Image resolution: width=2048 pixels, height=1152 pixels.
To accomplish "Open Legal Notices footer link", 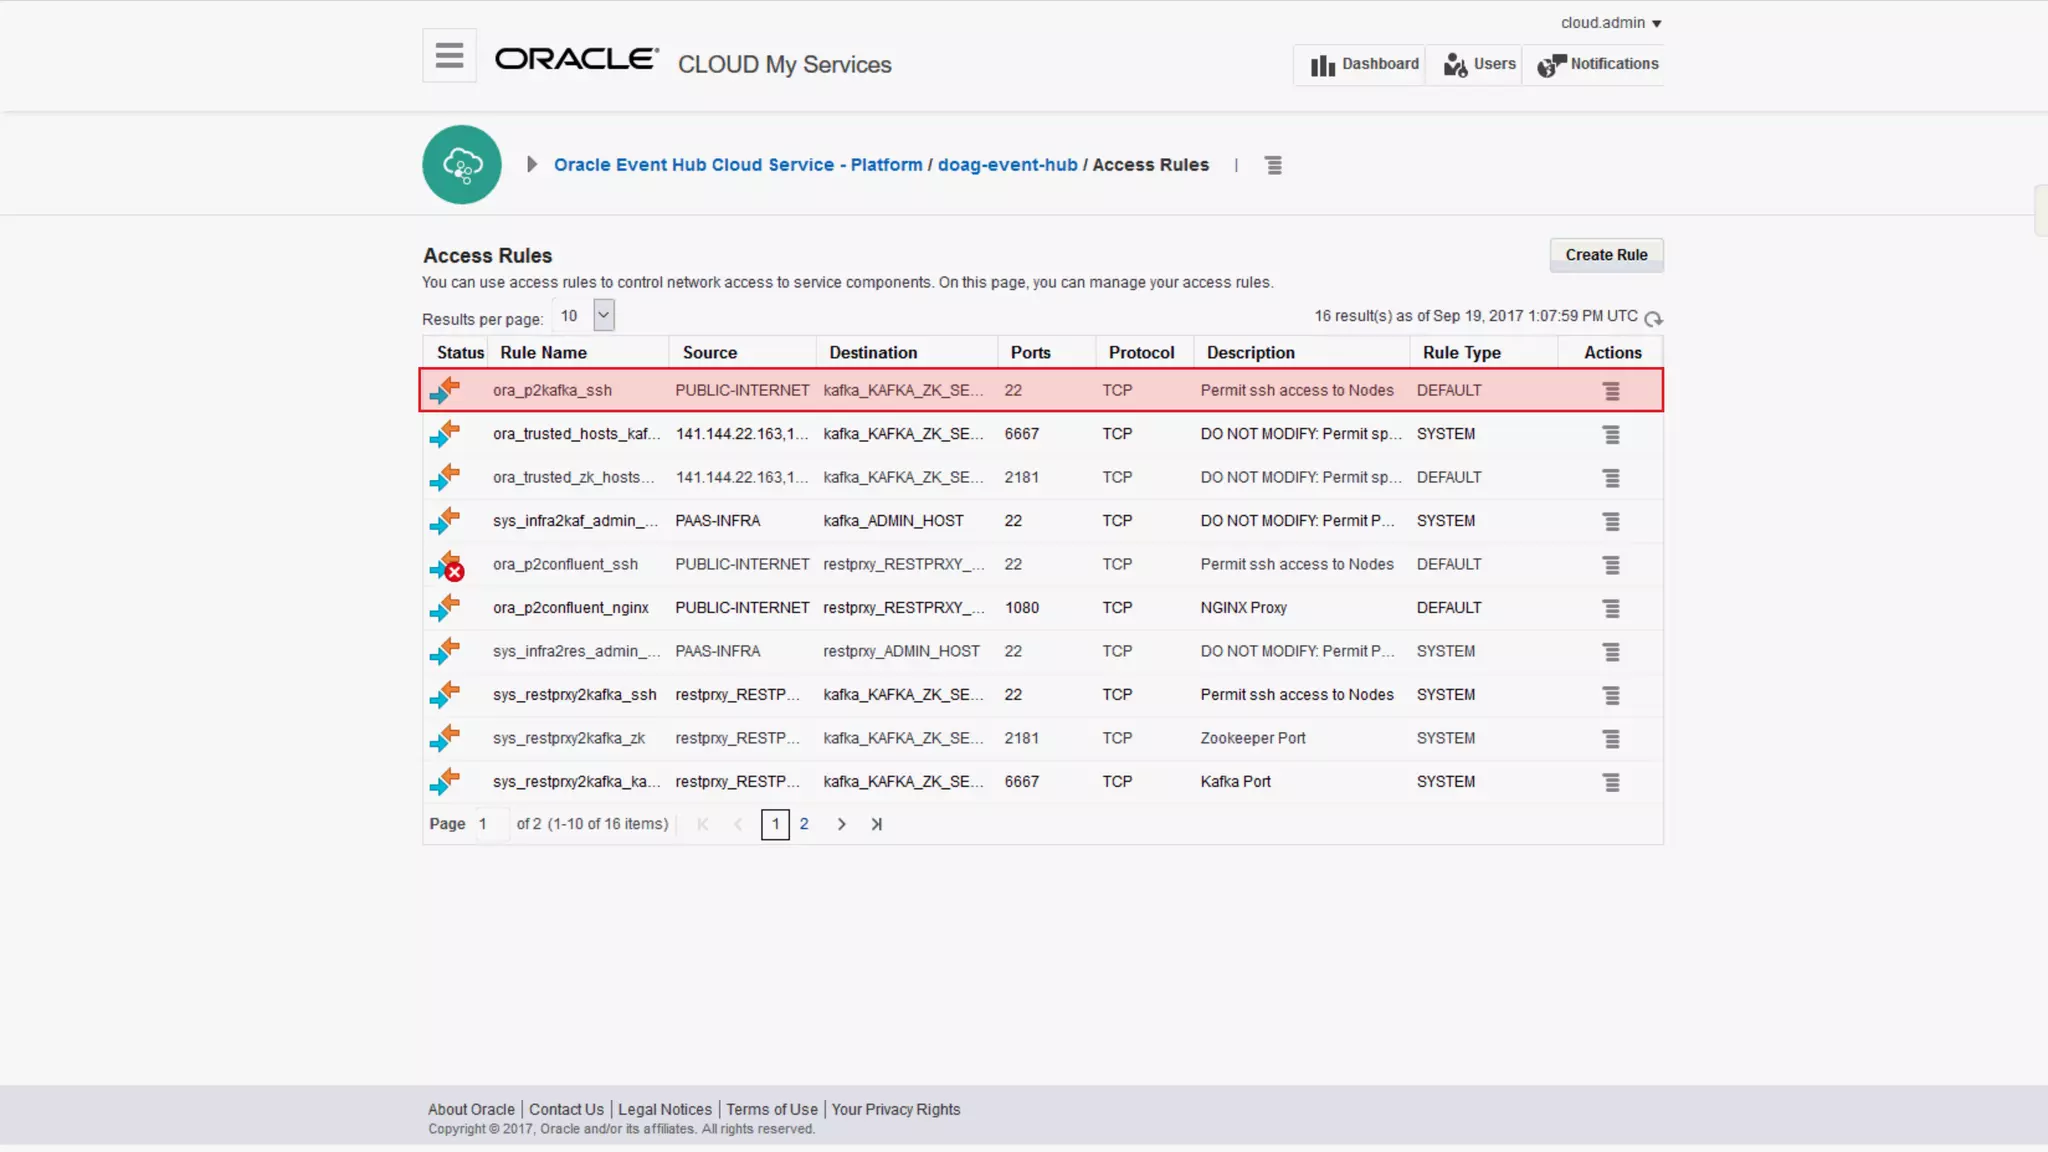I will 665,1110.
